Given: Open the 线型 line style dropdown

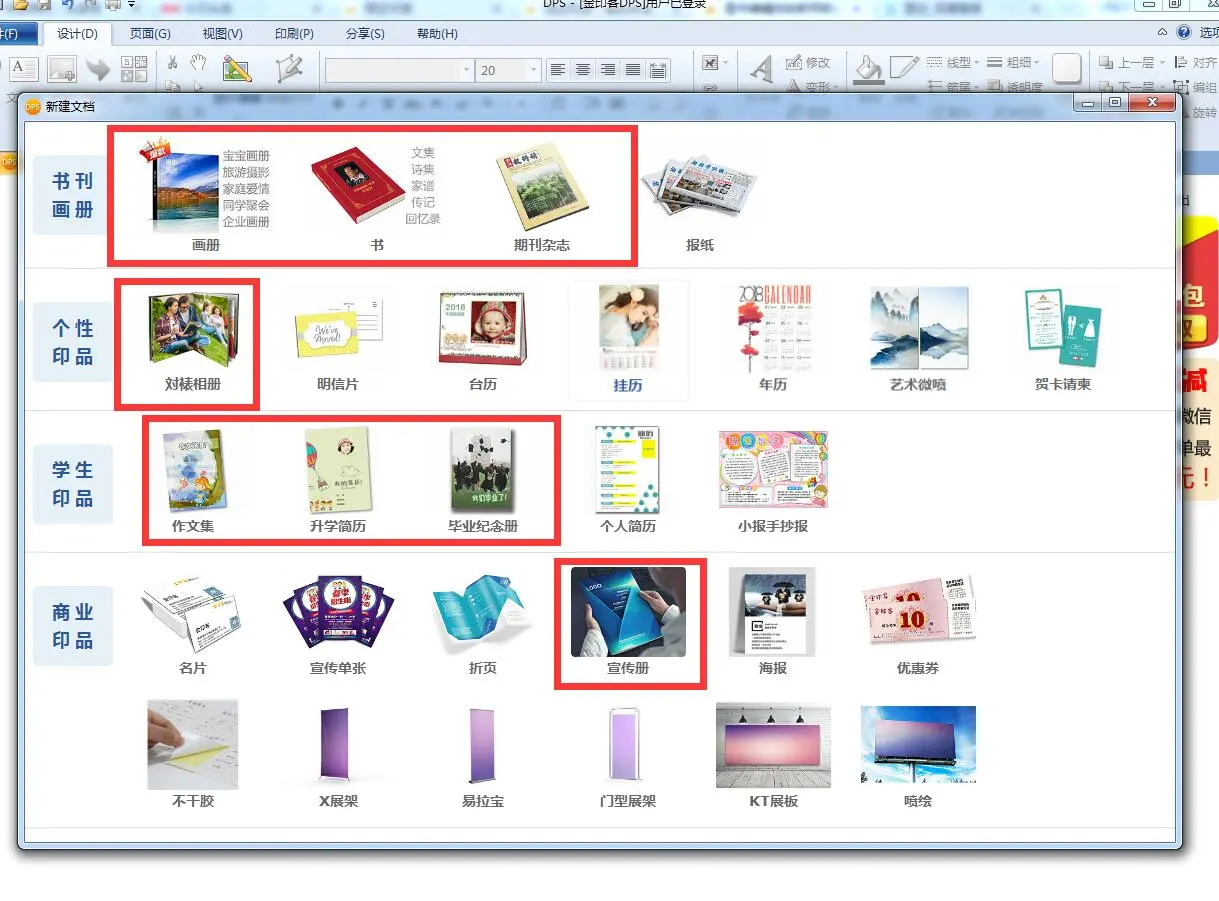Looking at the screenshot, I should pos(953,62).
